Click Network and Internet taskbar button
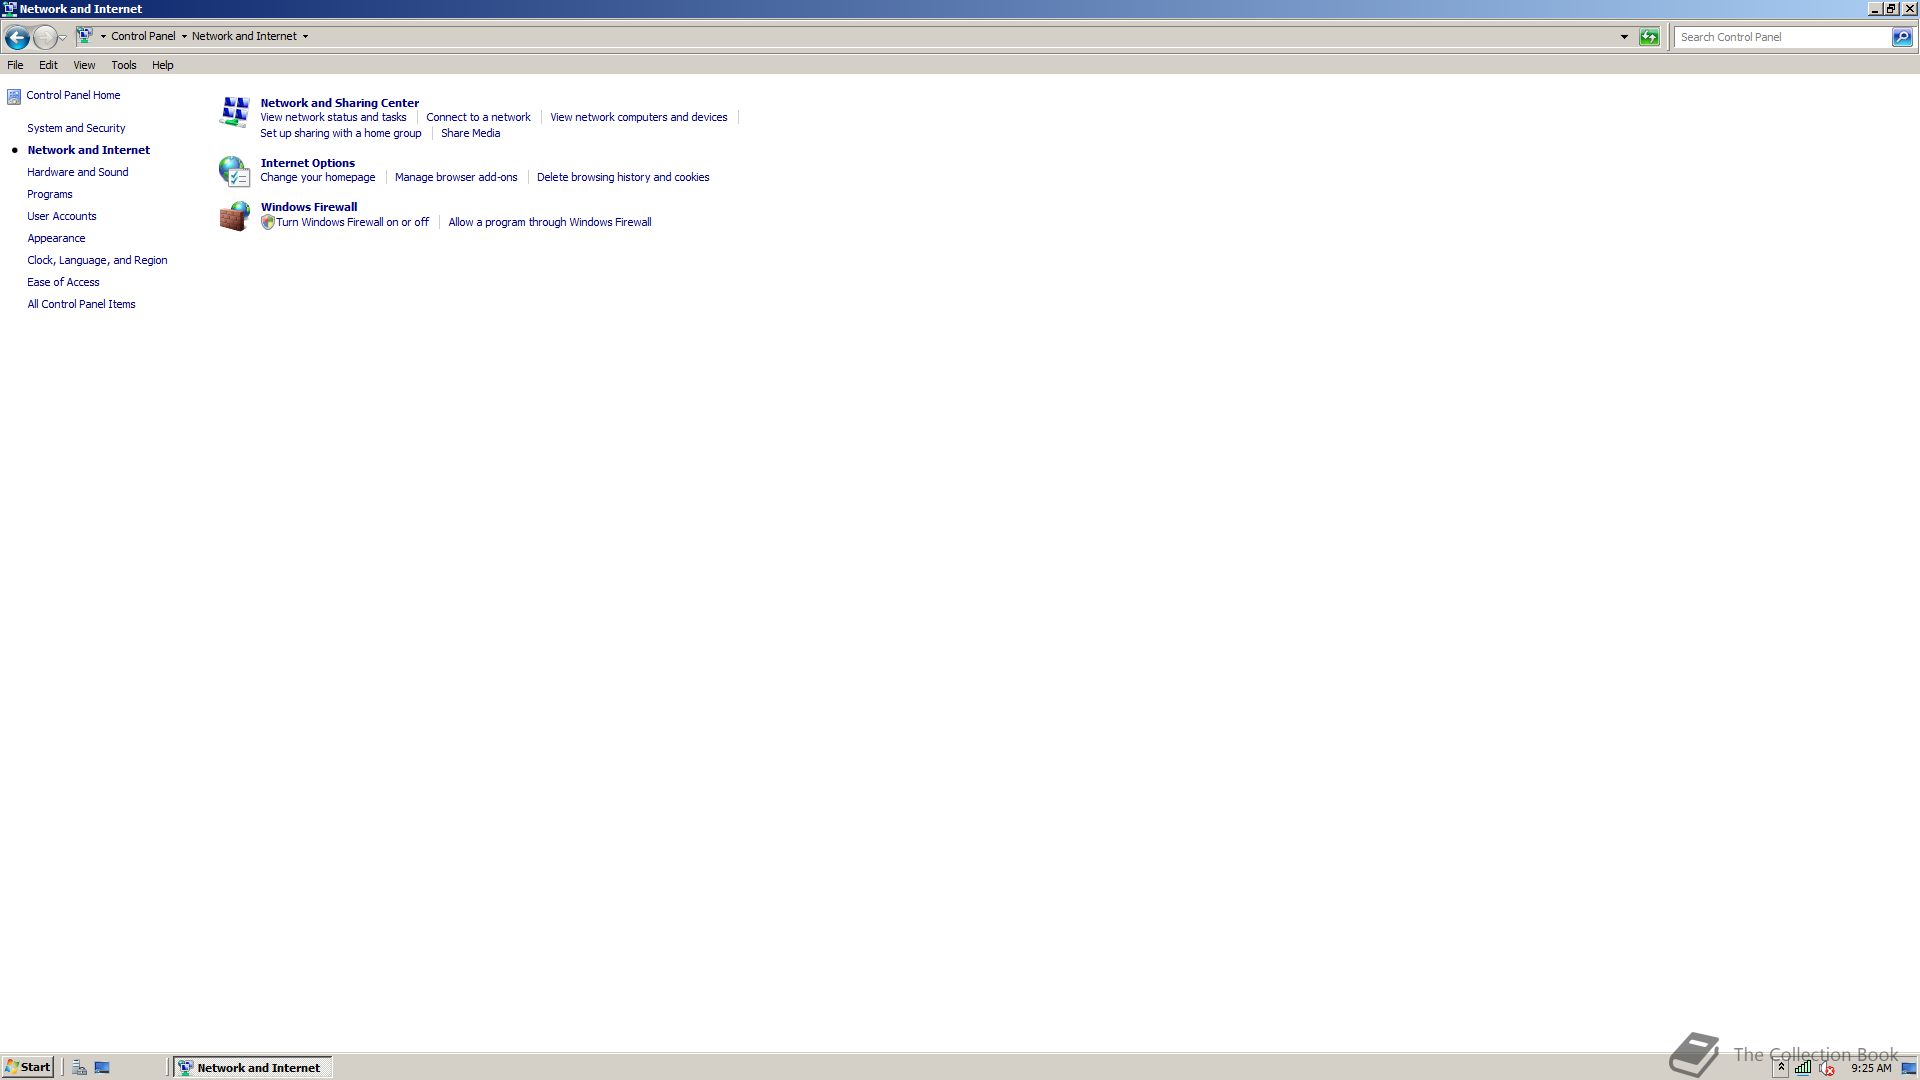Image resolution: width=1920 pixels, height=1080 pixels. tap(253, 1068)
